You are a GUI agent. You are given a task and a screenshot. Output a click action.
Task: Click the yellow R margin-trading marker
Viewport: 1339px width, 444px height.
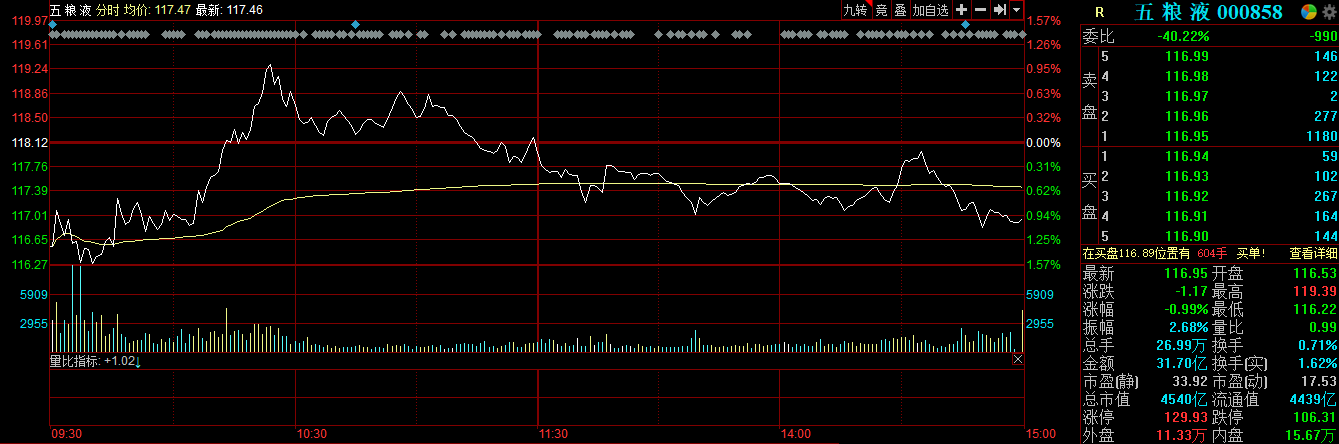[x=1100, y=12]
